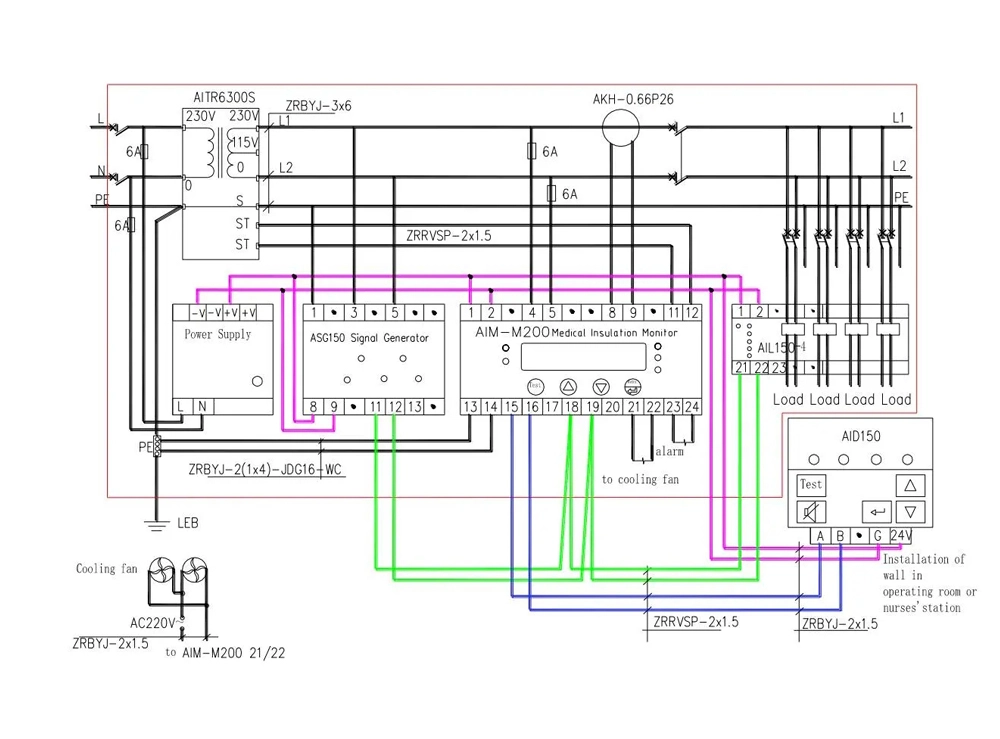
Task: Select terminal 24V on AID150
Action: [x=901, y=537]
